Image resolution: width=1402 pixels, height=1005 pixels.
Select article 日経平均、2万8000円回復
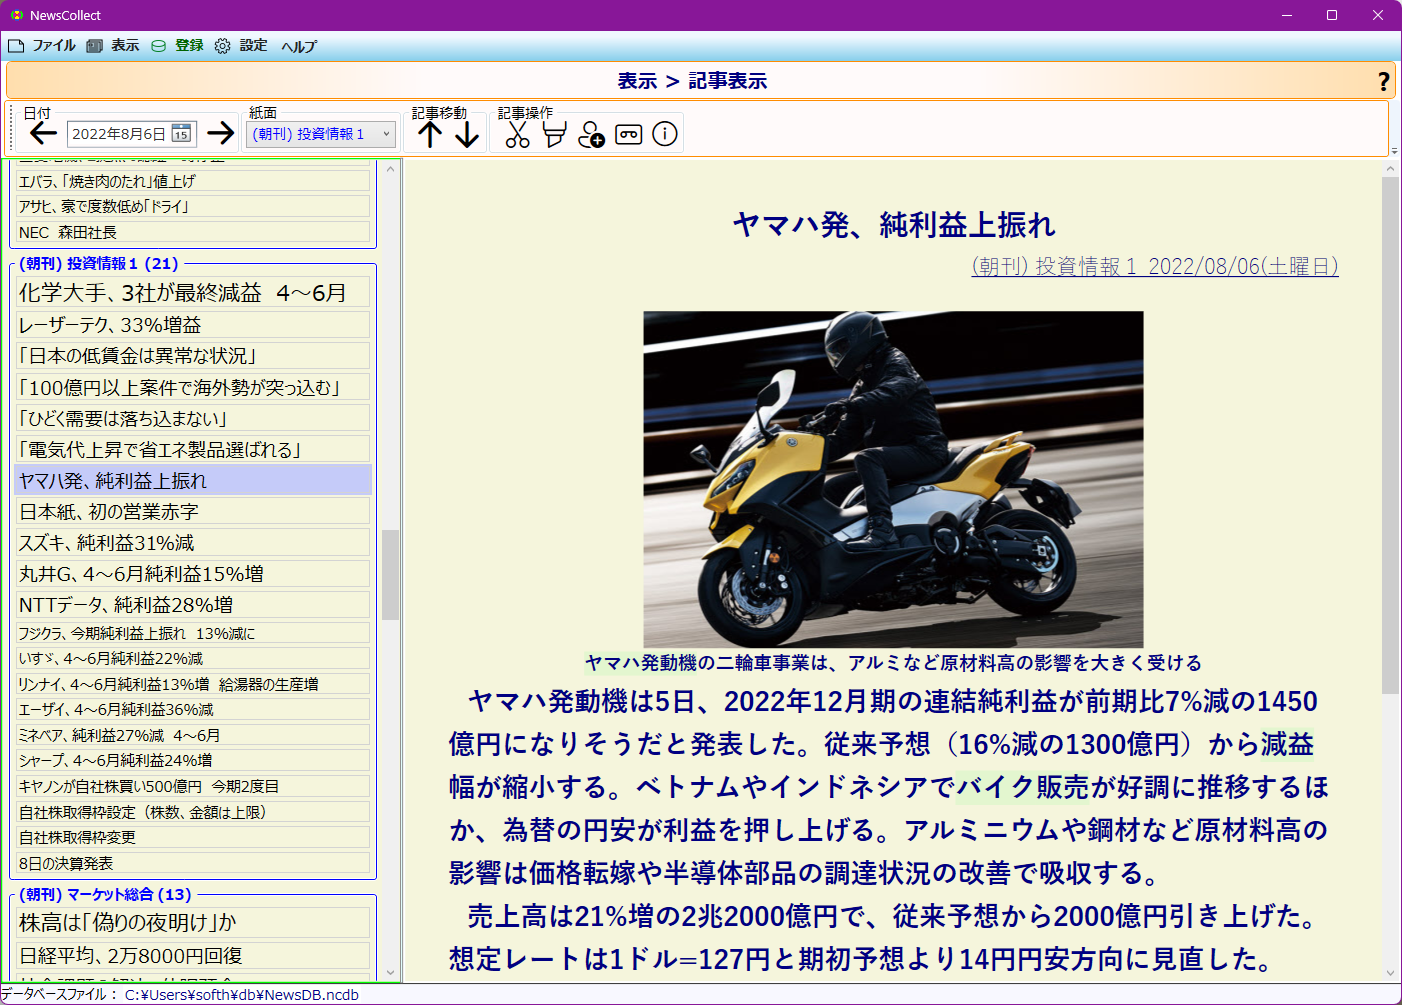click(193, 956)
